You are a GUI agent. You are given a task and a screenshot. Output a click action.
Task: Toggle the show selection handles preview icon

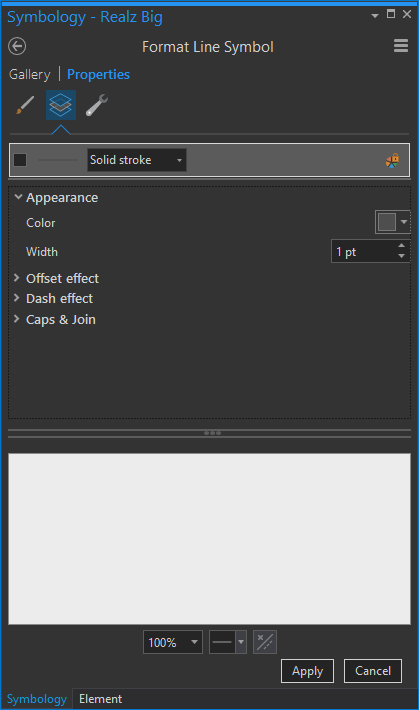[x=265, y=642]
